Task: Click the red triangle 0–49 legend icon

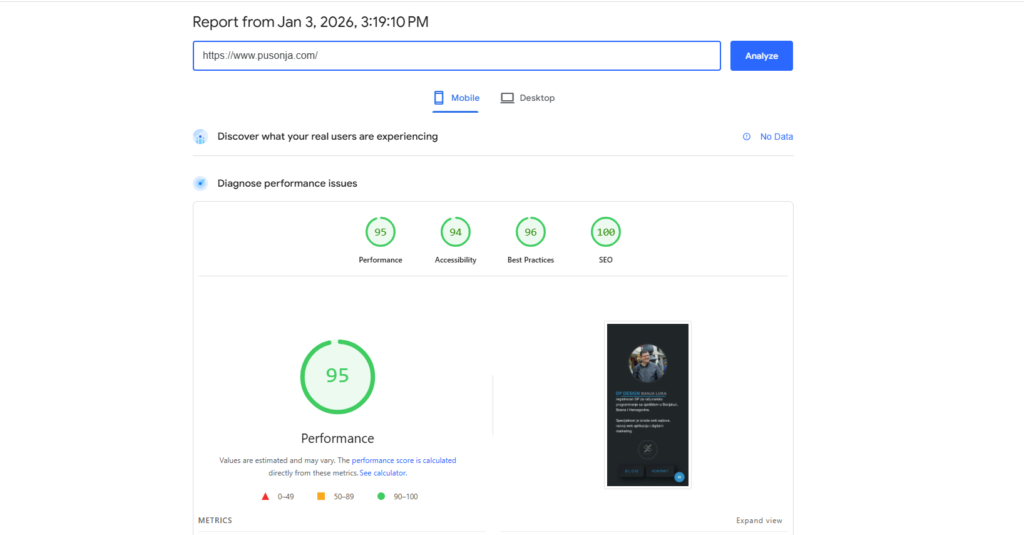Action: click(265, 496)
